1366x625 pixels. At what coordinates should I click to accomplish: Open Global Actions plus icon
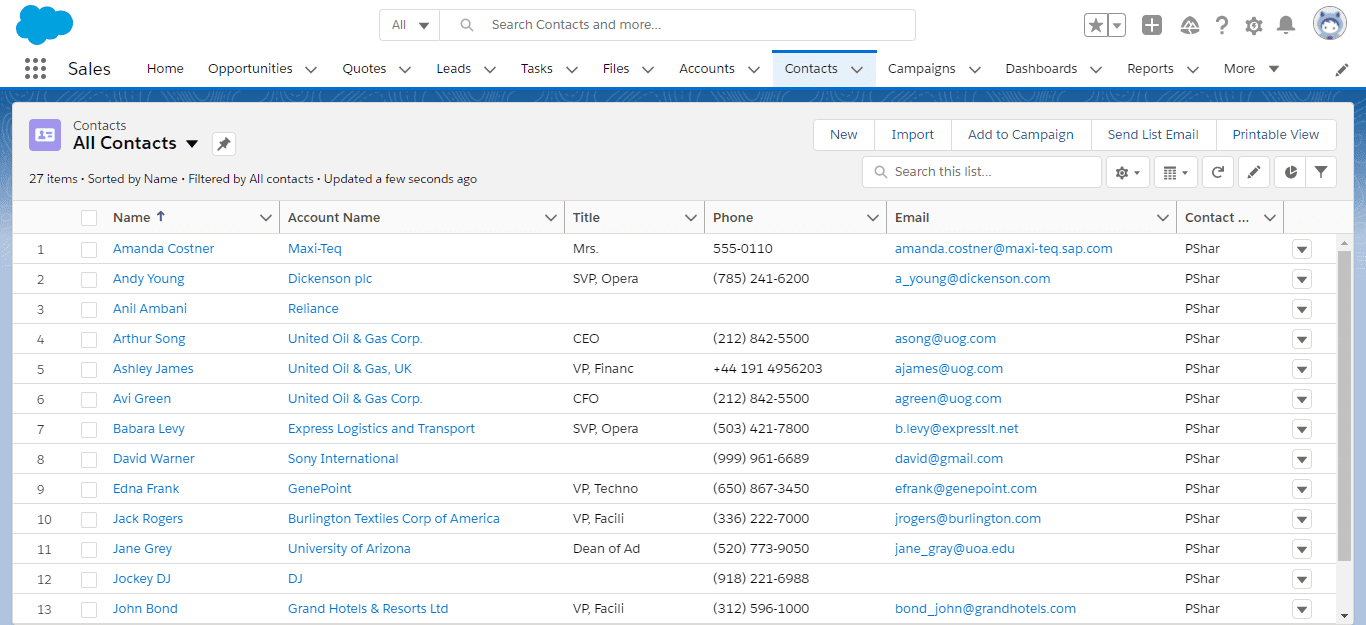[x=1152, y=25]
